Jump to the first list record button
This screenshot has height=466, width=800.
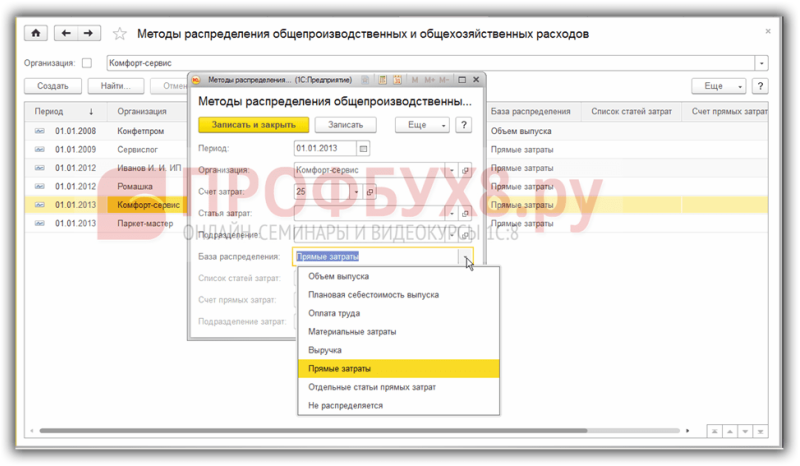click(x=714, y=431)
